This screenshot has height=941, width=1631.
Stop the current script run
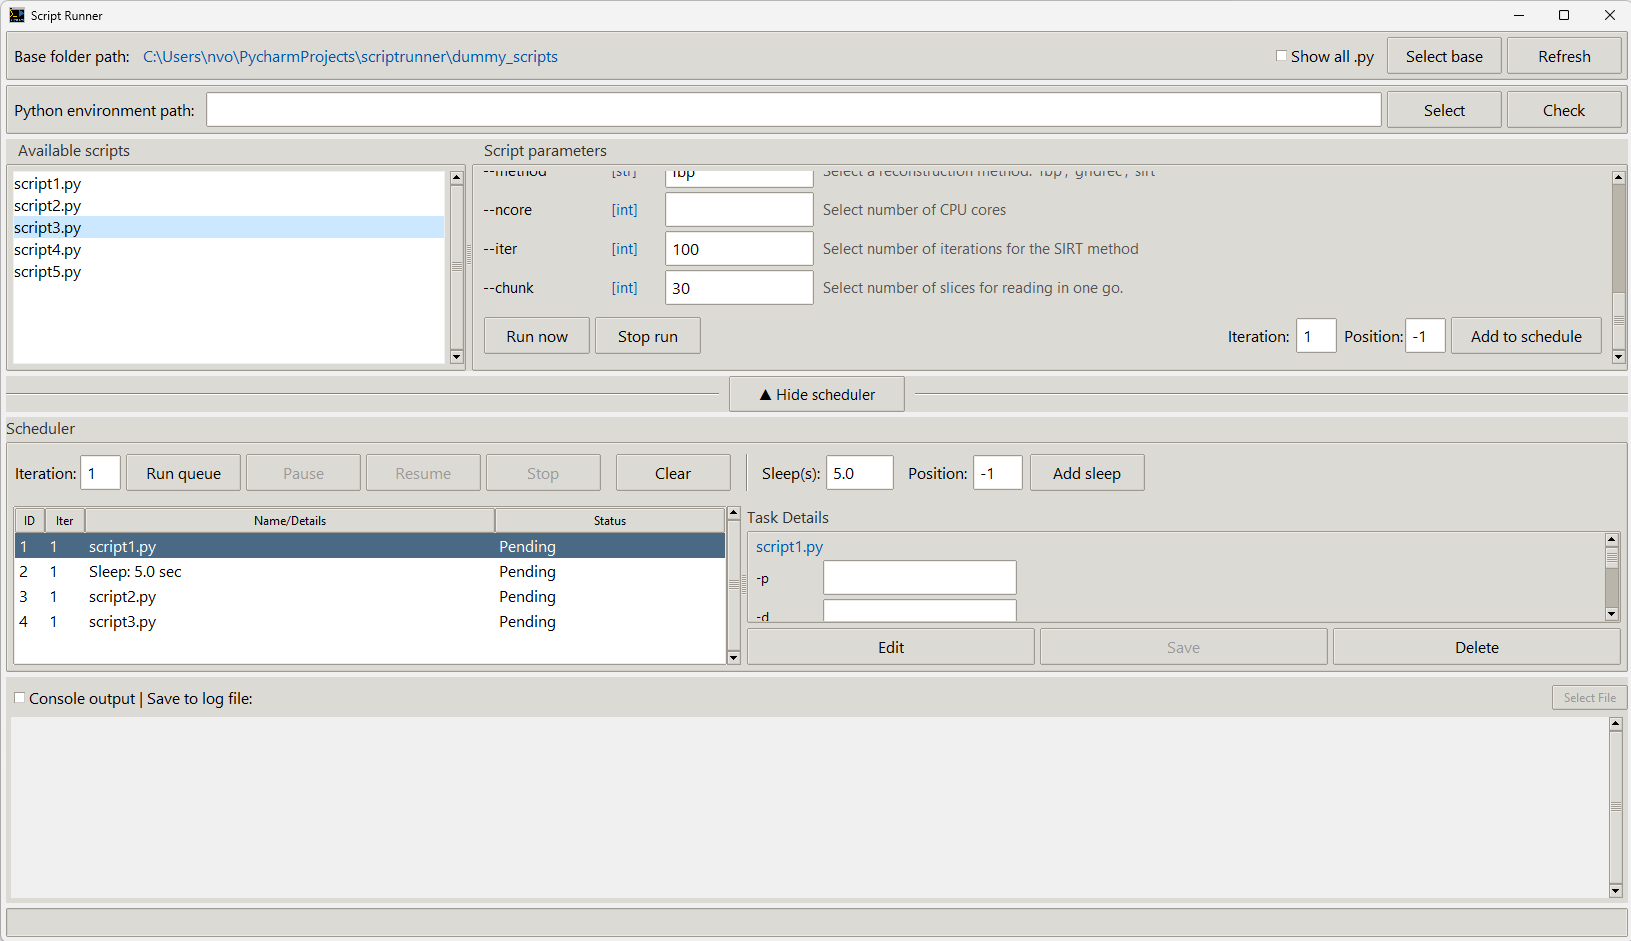[x=647, y=335]
